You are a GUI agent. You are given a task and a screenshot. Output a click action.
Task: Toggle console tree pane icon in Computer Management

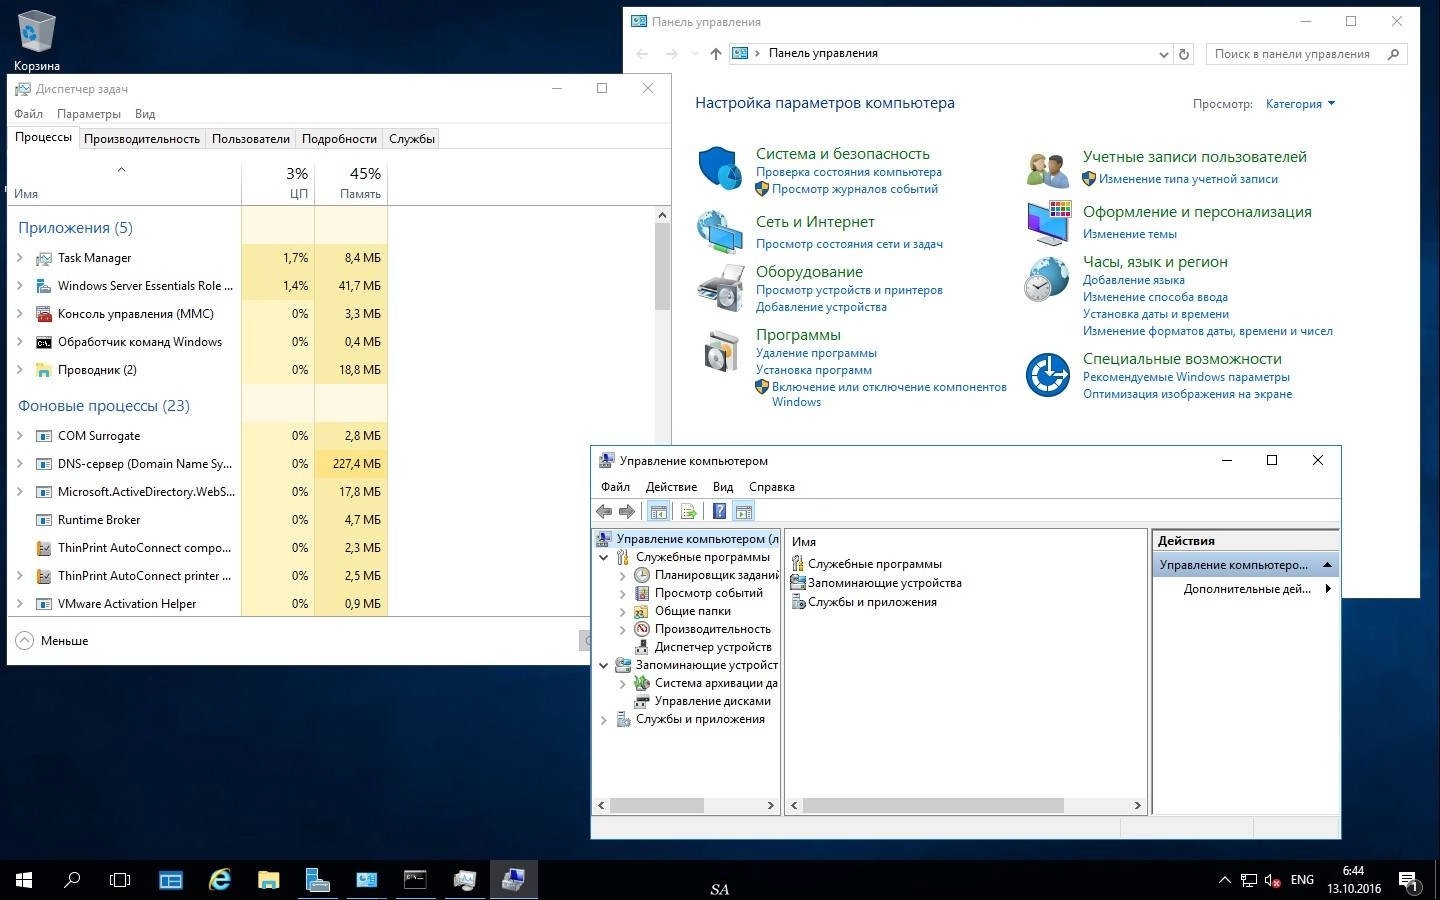pyautogui.click(x=658, y=512)
